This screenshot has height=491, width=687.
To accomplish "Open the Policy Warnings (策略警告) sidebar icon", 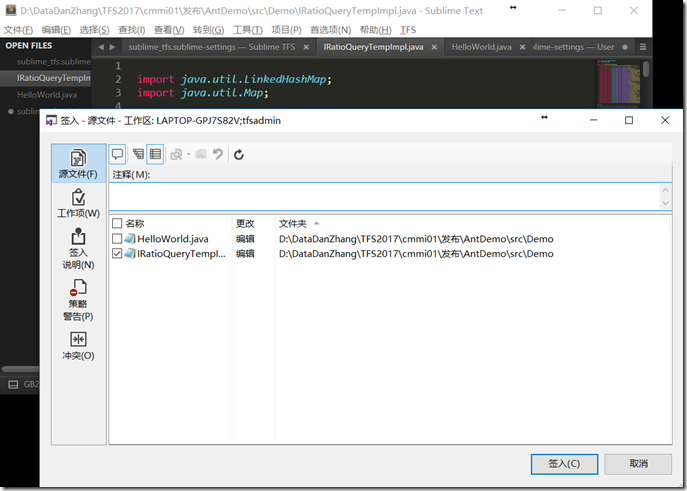I will 78,300.
